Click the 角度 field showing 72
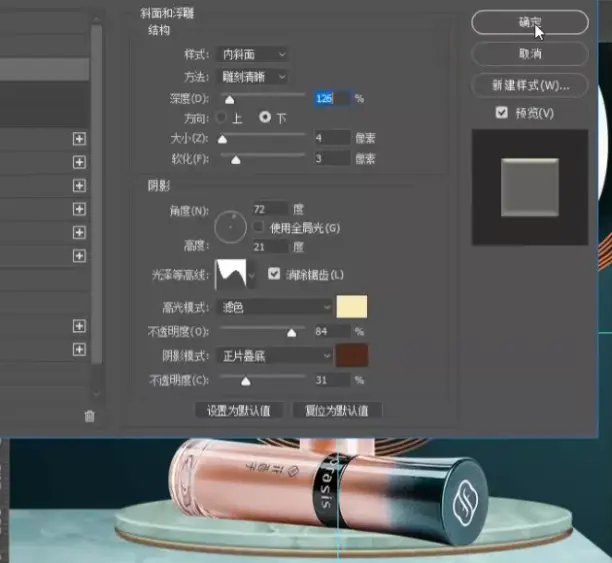This screenshot has height=563, width=612. pyautogui.click(x=270, y=209)
